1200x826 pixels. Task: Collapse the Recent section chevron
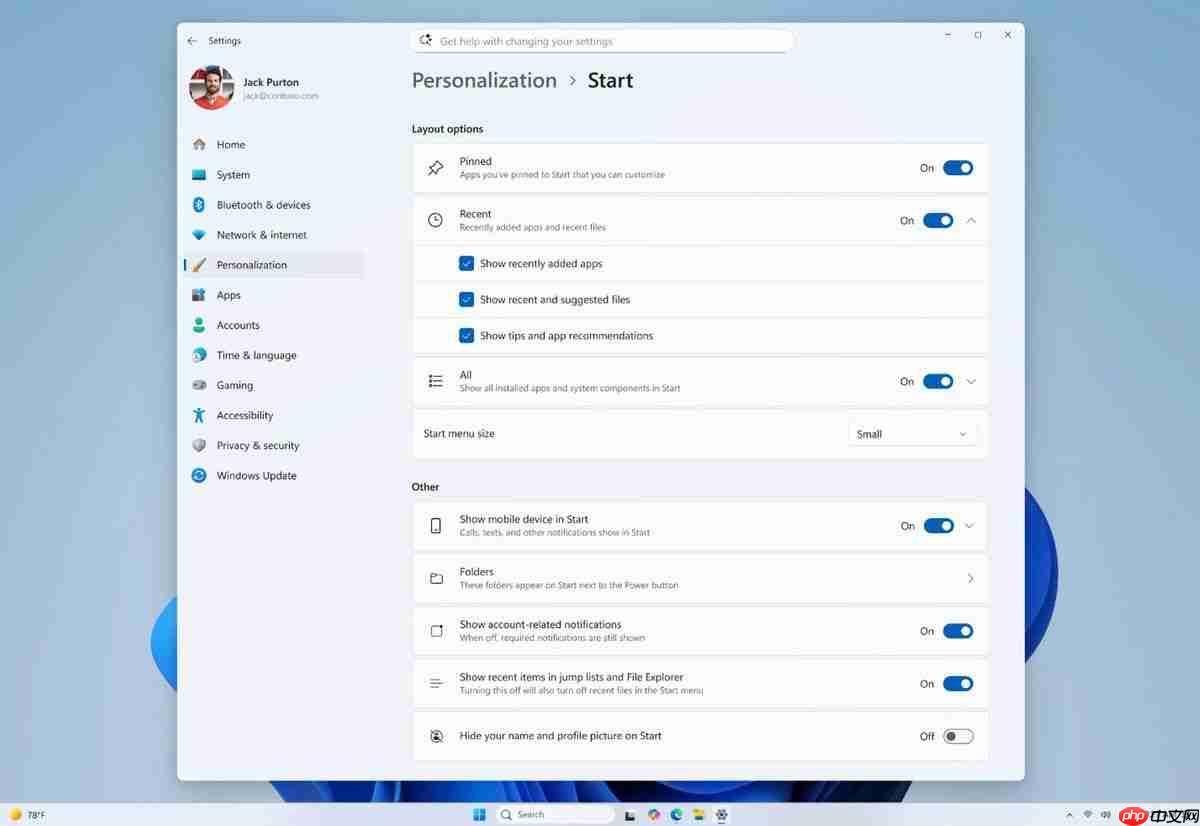[x=971, y=221]
